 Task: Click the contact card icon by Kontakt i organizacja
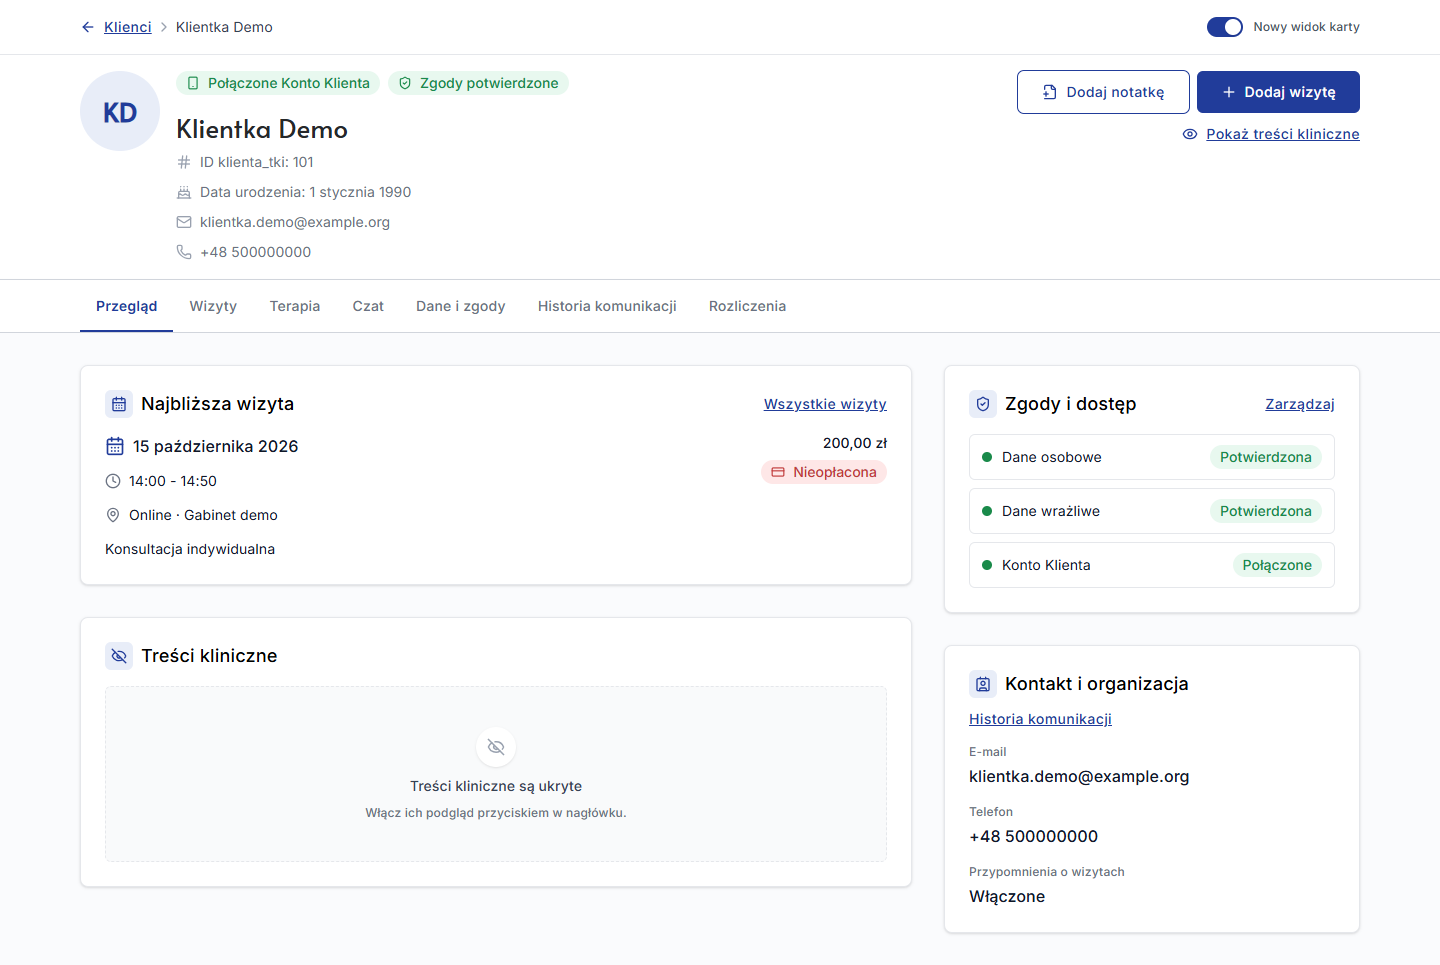[983, 684]
